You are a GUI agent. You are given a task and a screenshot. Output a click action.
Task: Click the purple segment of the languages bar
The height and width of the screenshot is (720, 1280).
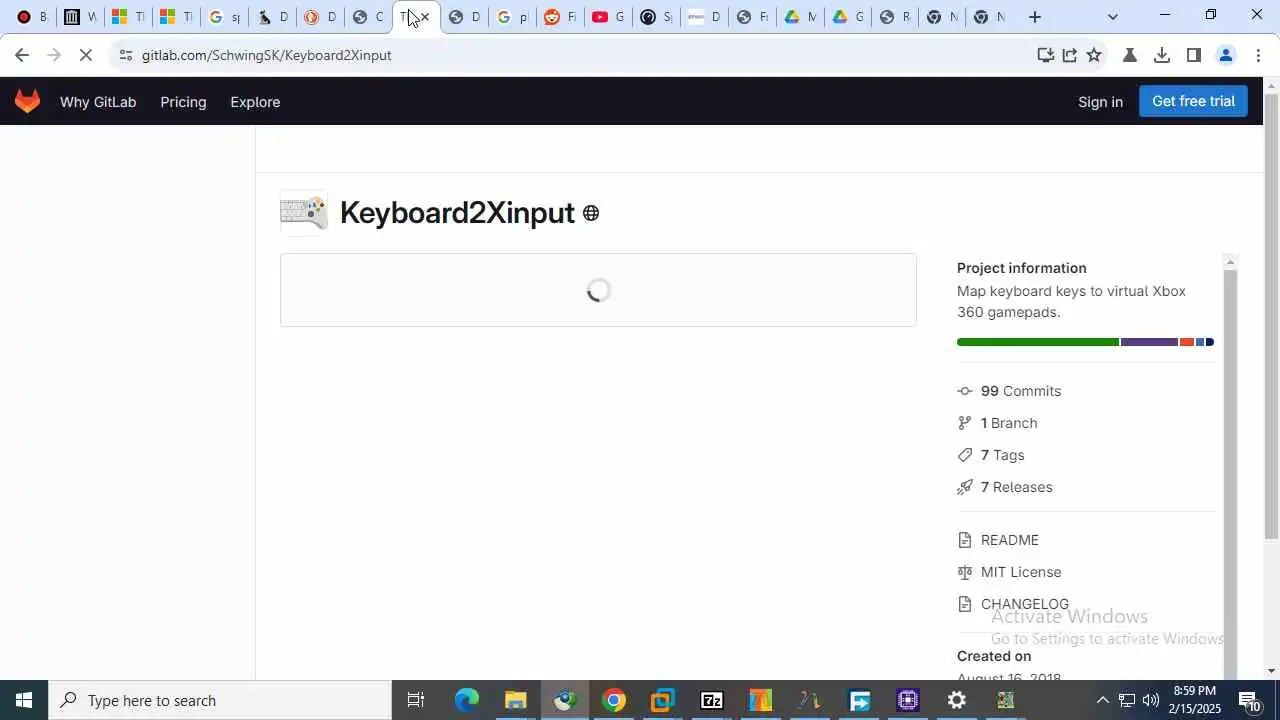[1149, 342]
